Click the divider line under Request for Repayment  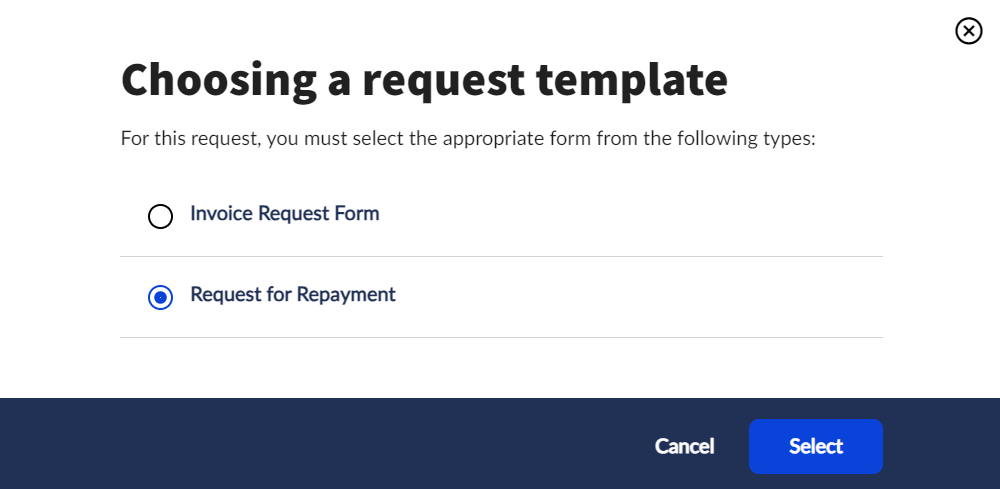[x=501, y=337]
